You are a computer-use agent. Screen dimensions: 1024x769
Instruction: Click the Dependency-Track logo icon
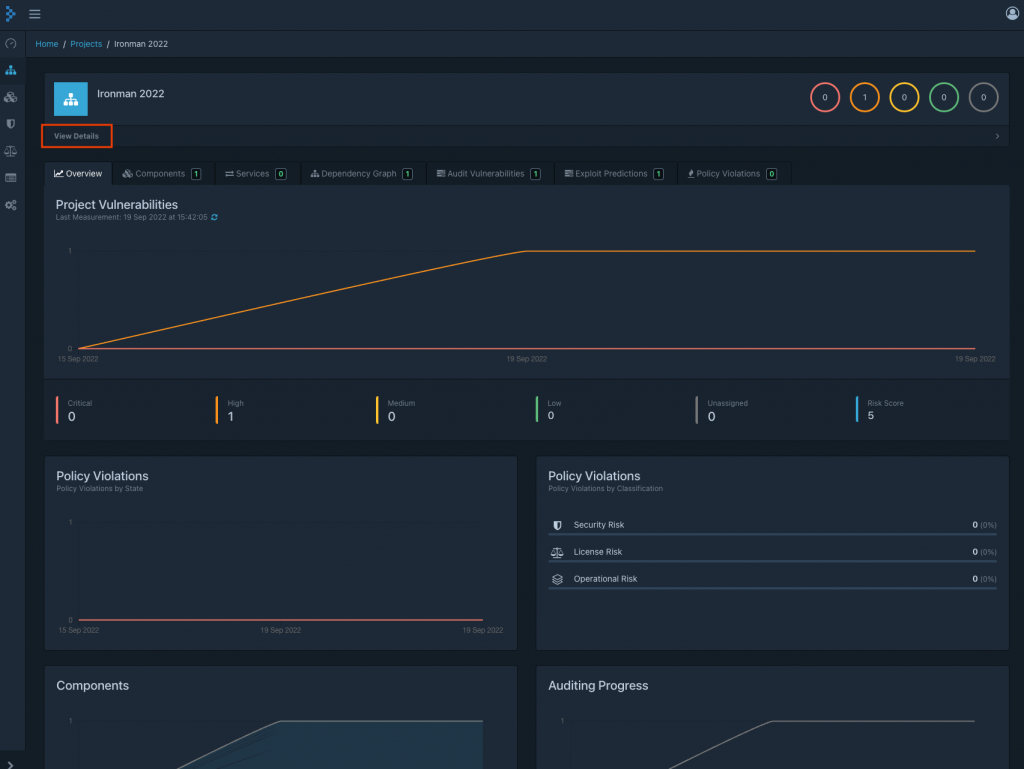click(x=10, y=14)
